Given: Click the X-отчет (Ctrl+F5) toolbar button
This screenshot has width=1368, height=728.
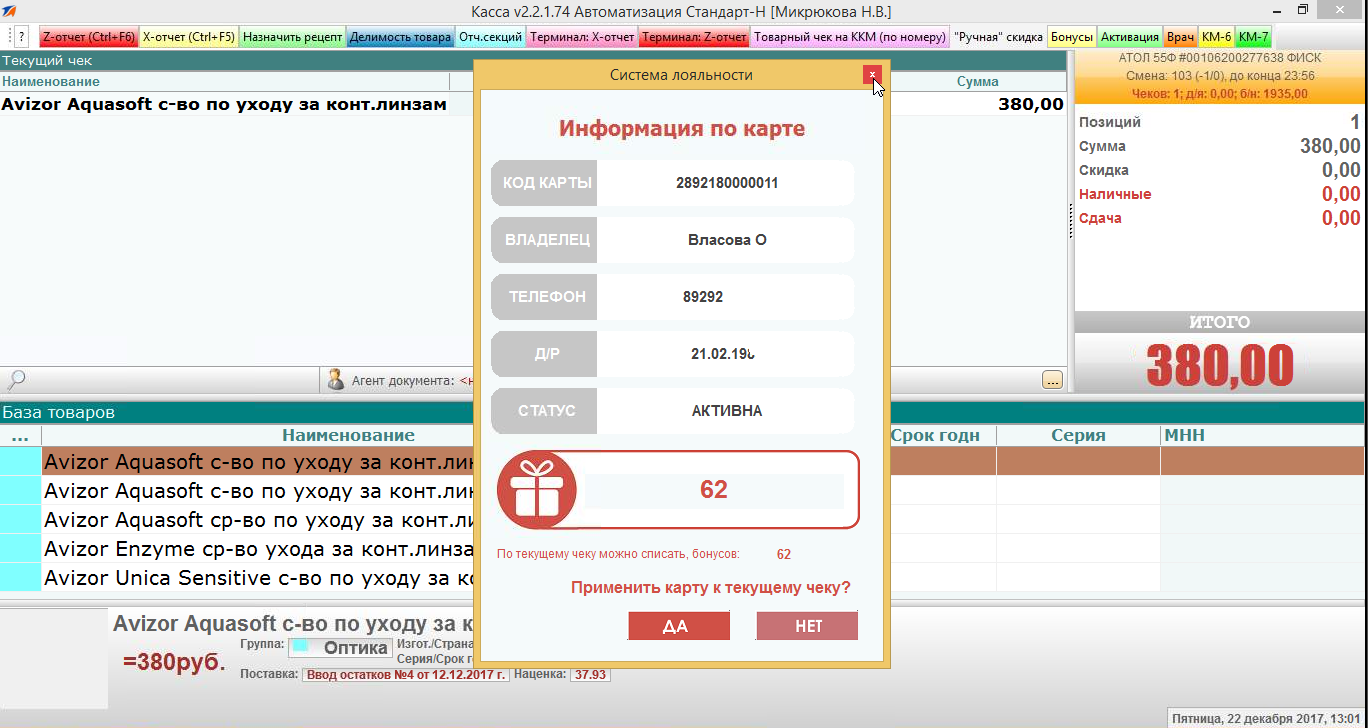Looking at the screenshot, I should 189,37.
